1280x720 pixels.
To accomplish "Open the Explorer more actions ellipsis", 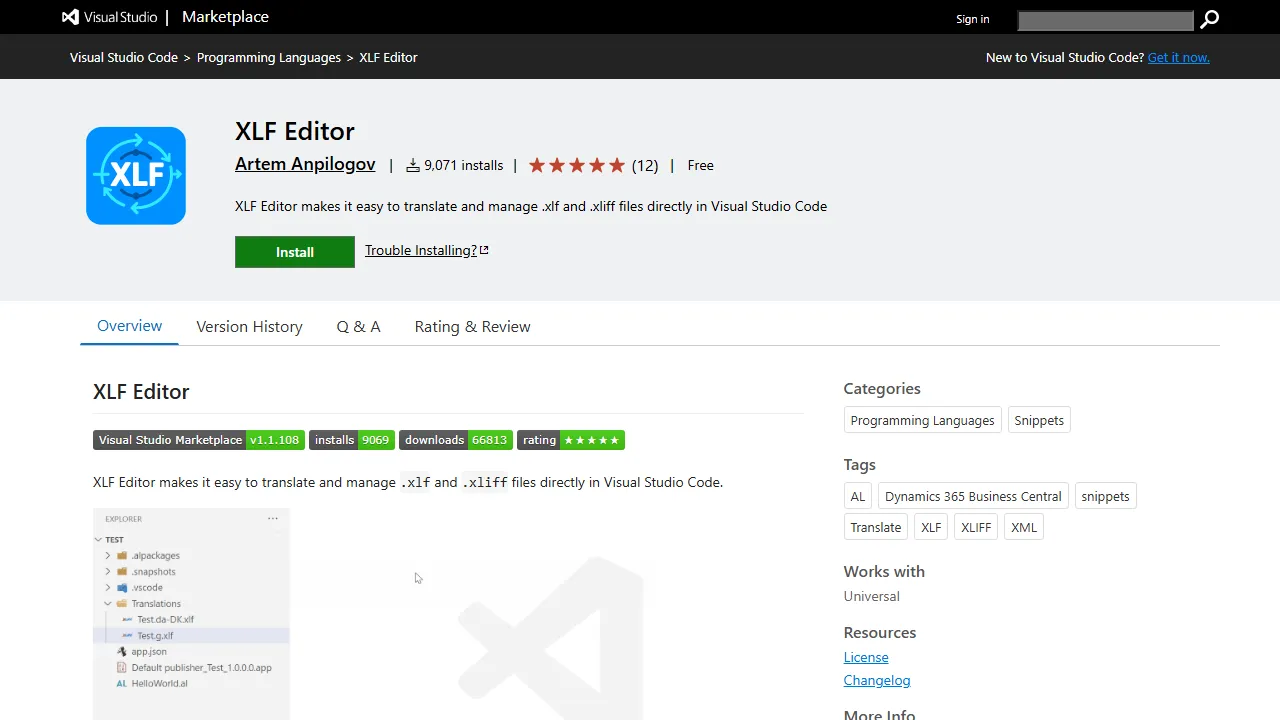I will 272,517.
